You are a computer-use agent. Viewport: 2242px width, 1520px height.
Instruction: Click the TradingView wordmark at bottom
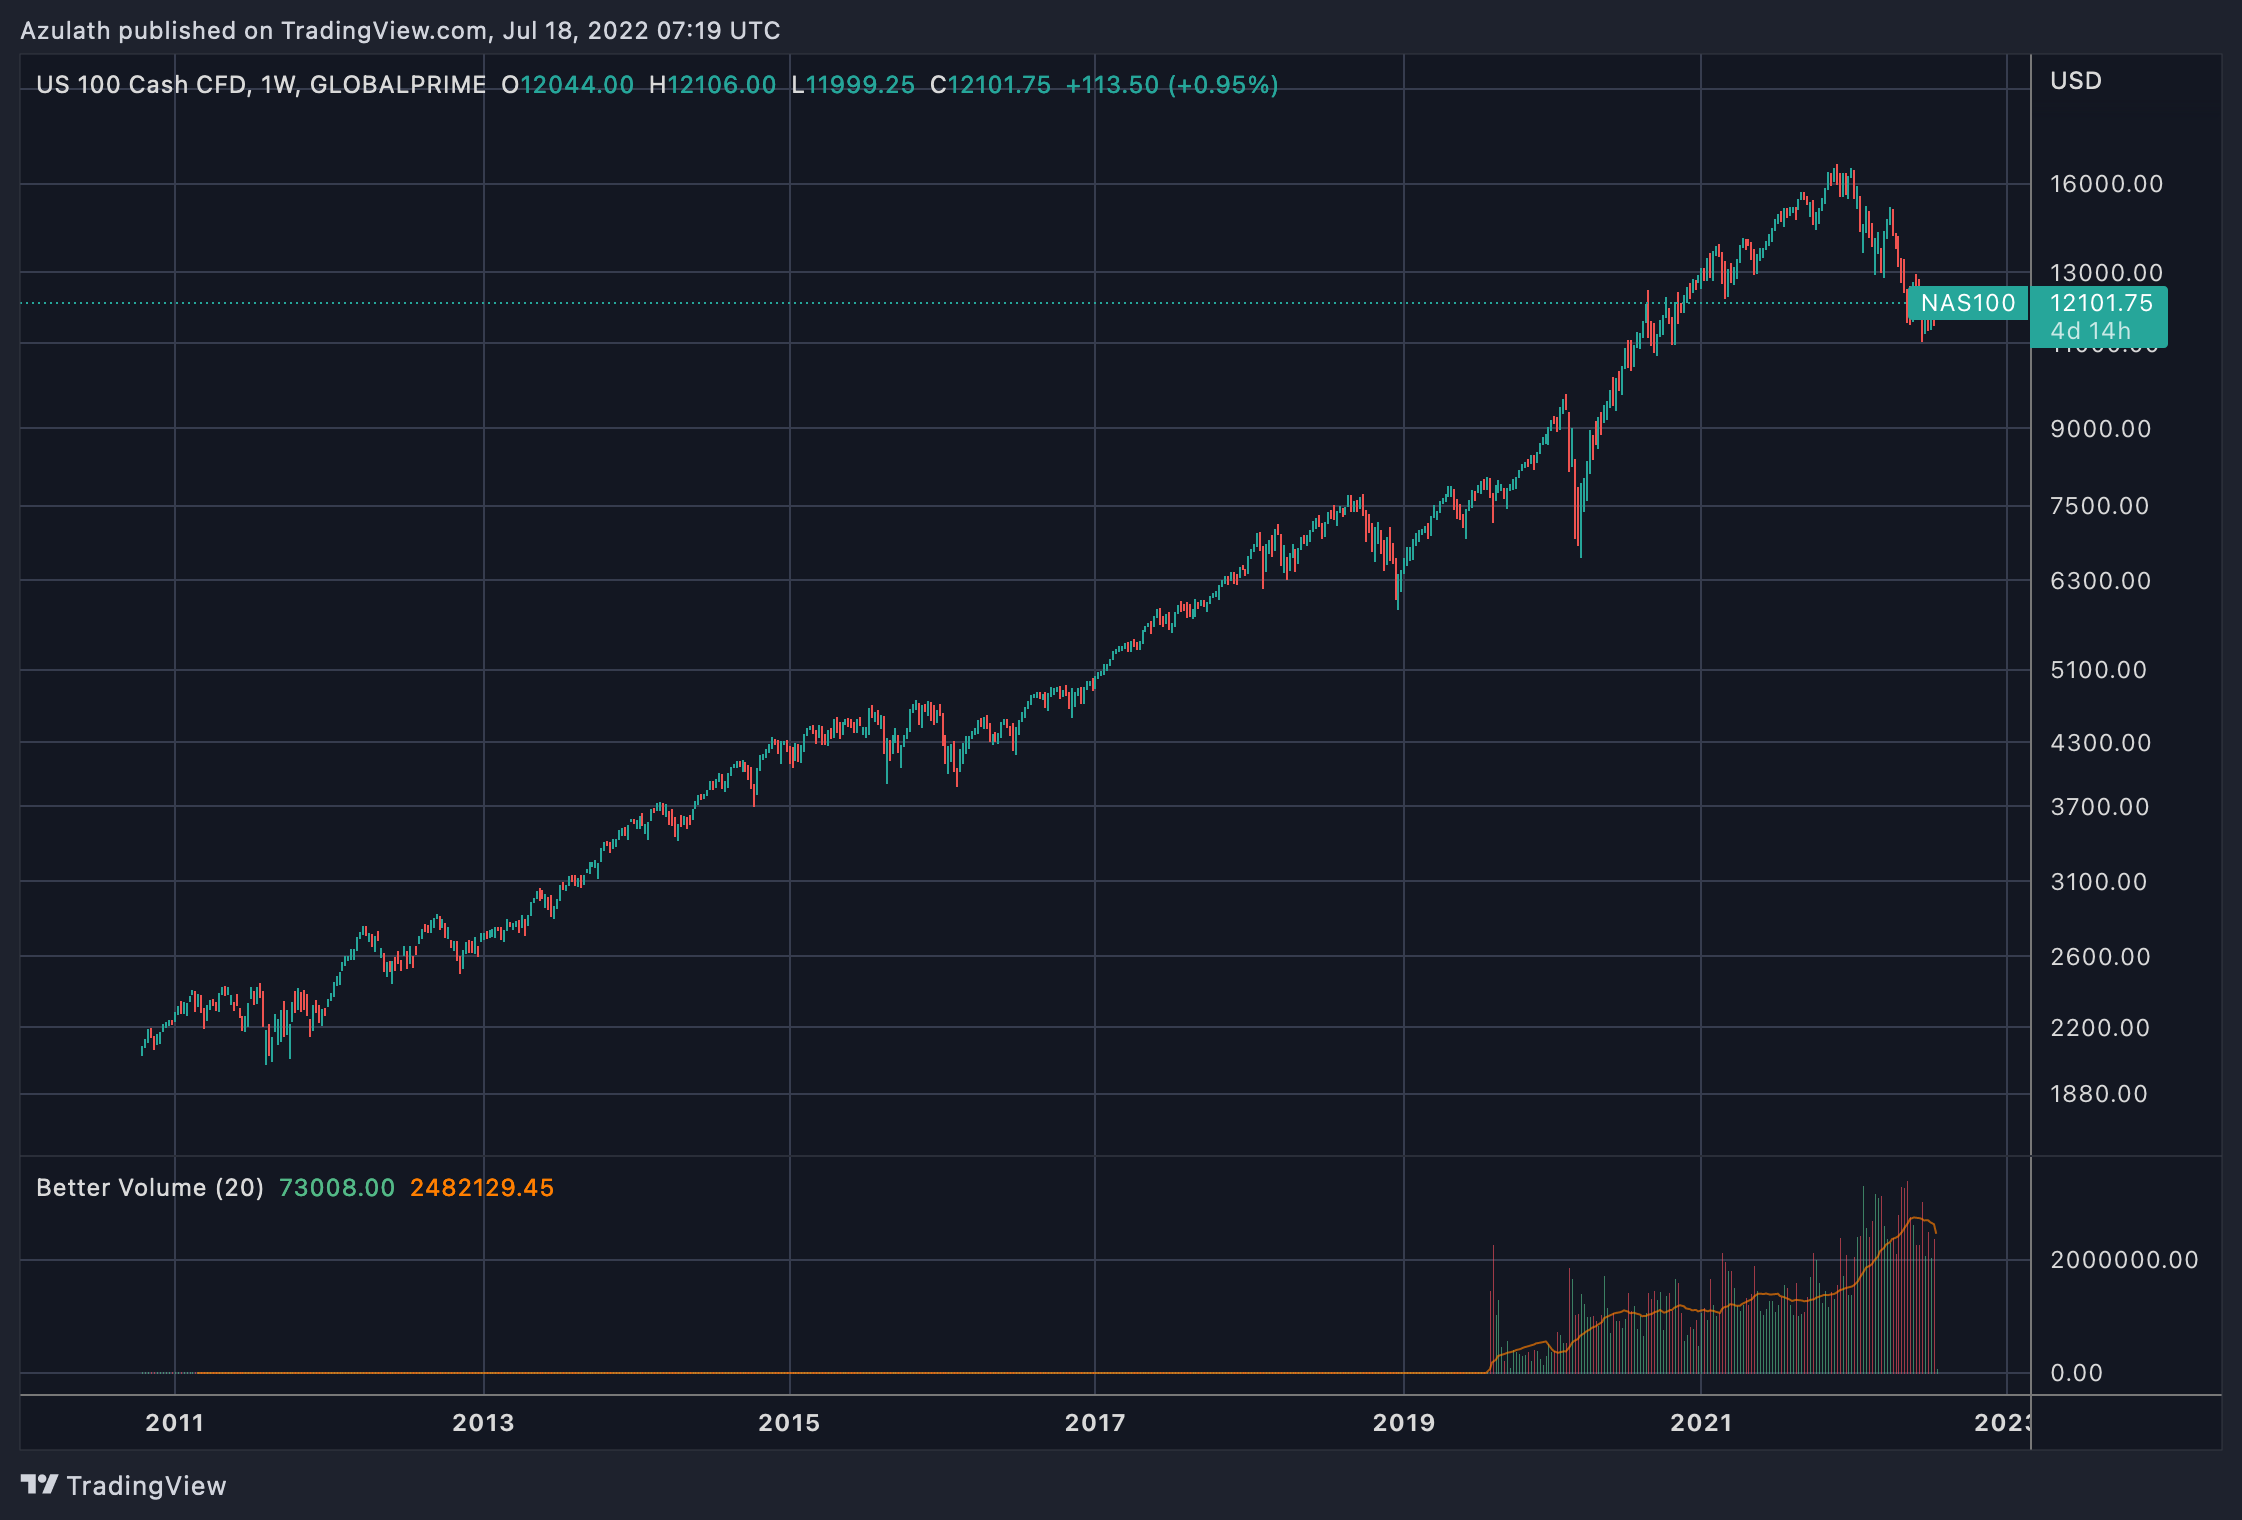click(x=146, y=1486)
